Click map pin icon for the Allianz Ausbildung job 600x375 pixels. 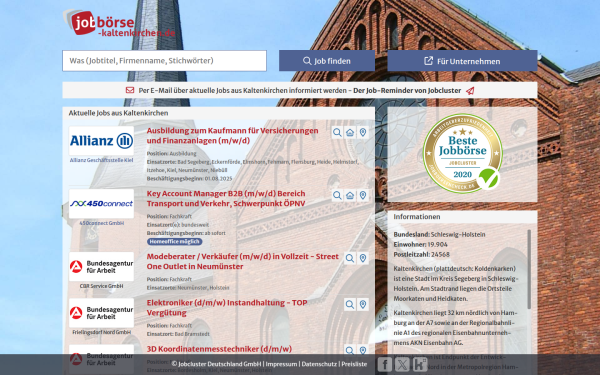[363, 132]
